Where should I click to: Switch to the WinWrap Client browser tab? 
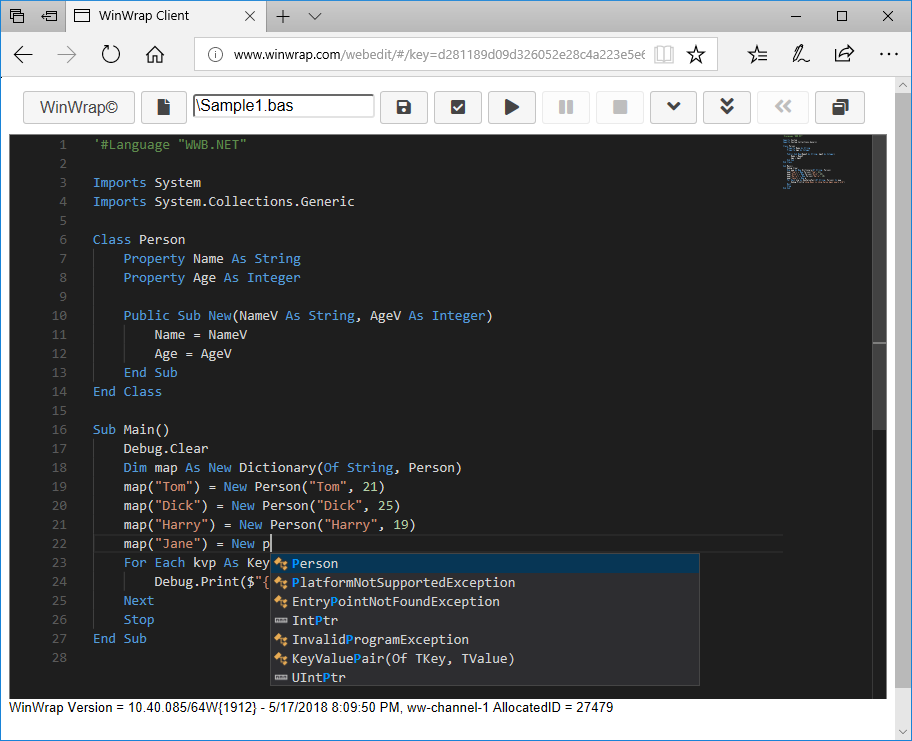pos(146,16)
